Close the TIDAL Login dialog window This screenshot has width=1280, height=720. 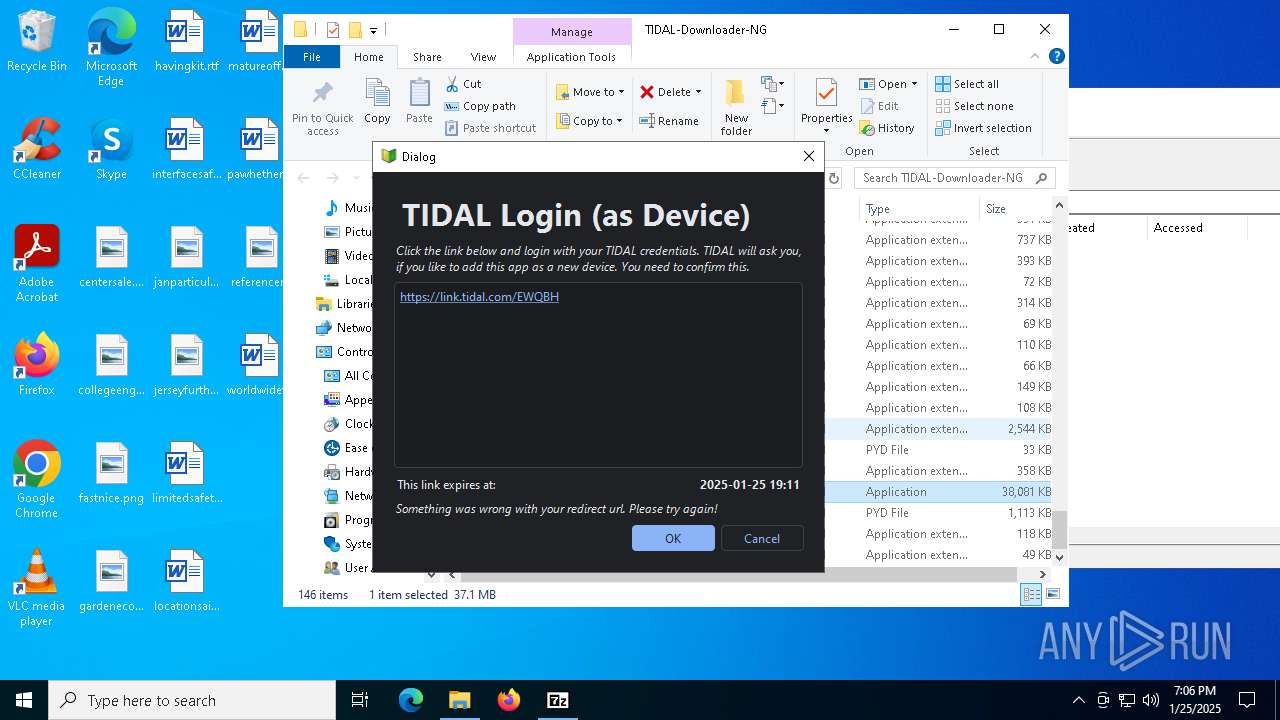(808, 156)
